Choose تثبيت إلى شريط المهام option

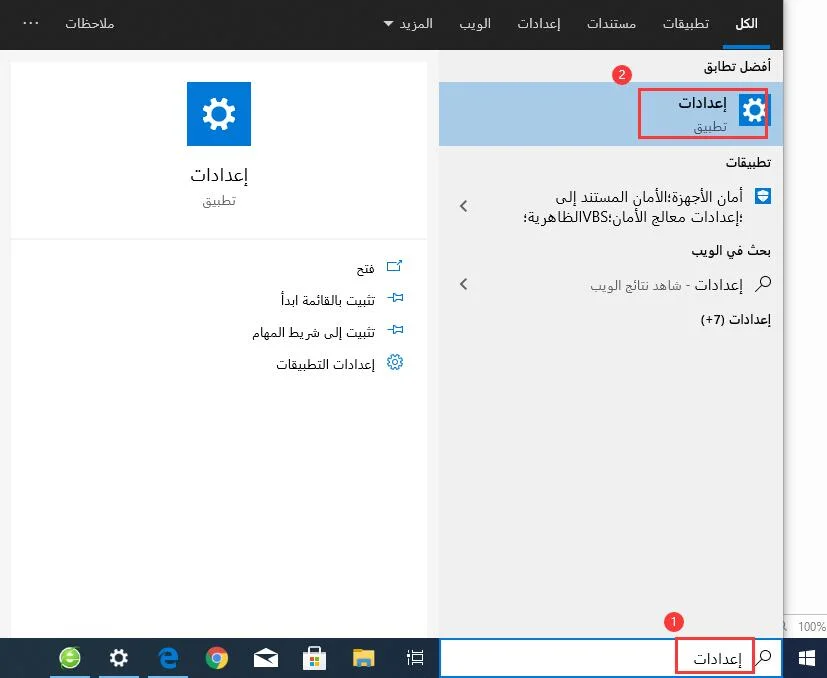(x=313, y=332)
